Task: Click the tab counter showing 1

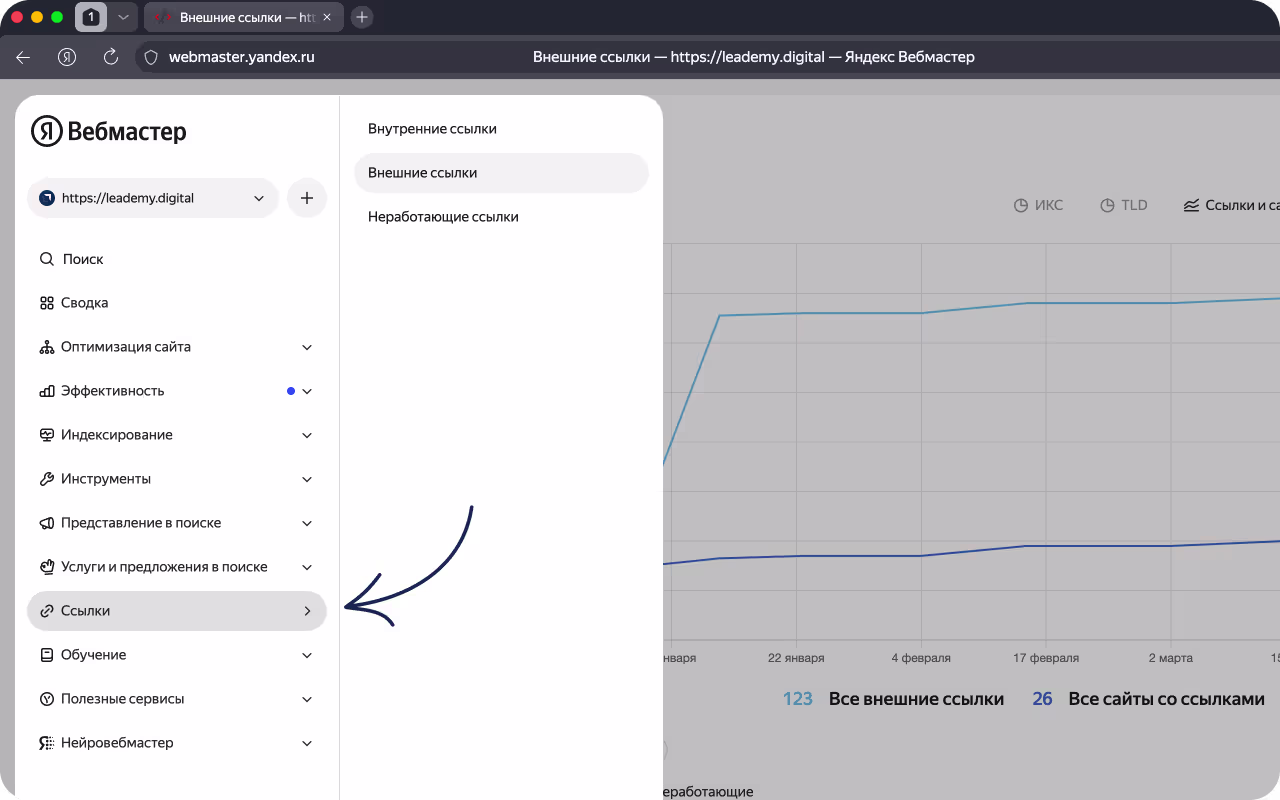Action: (91, 17)
